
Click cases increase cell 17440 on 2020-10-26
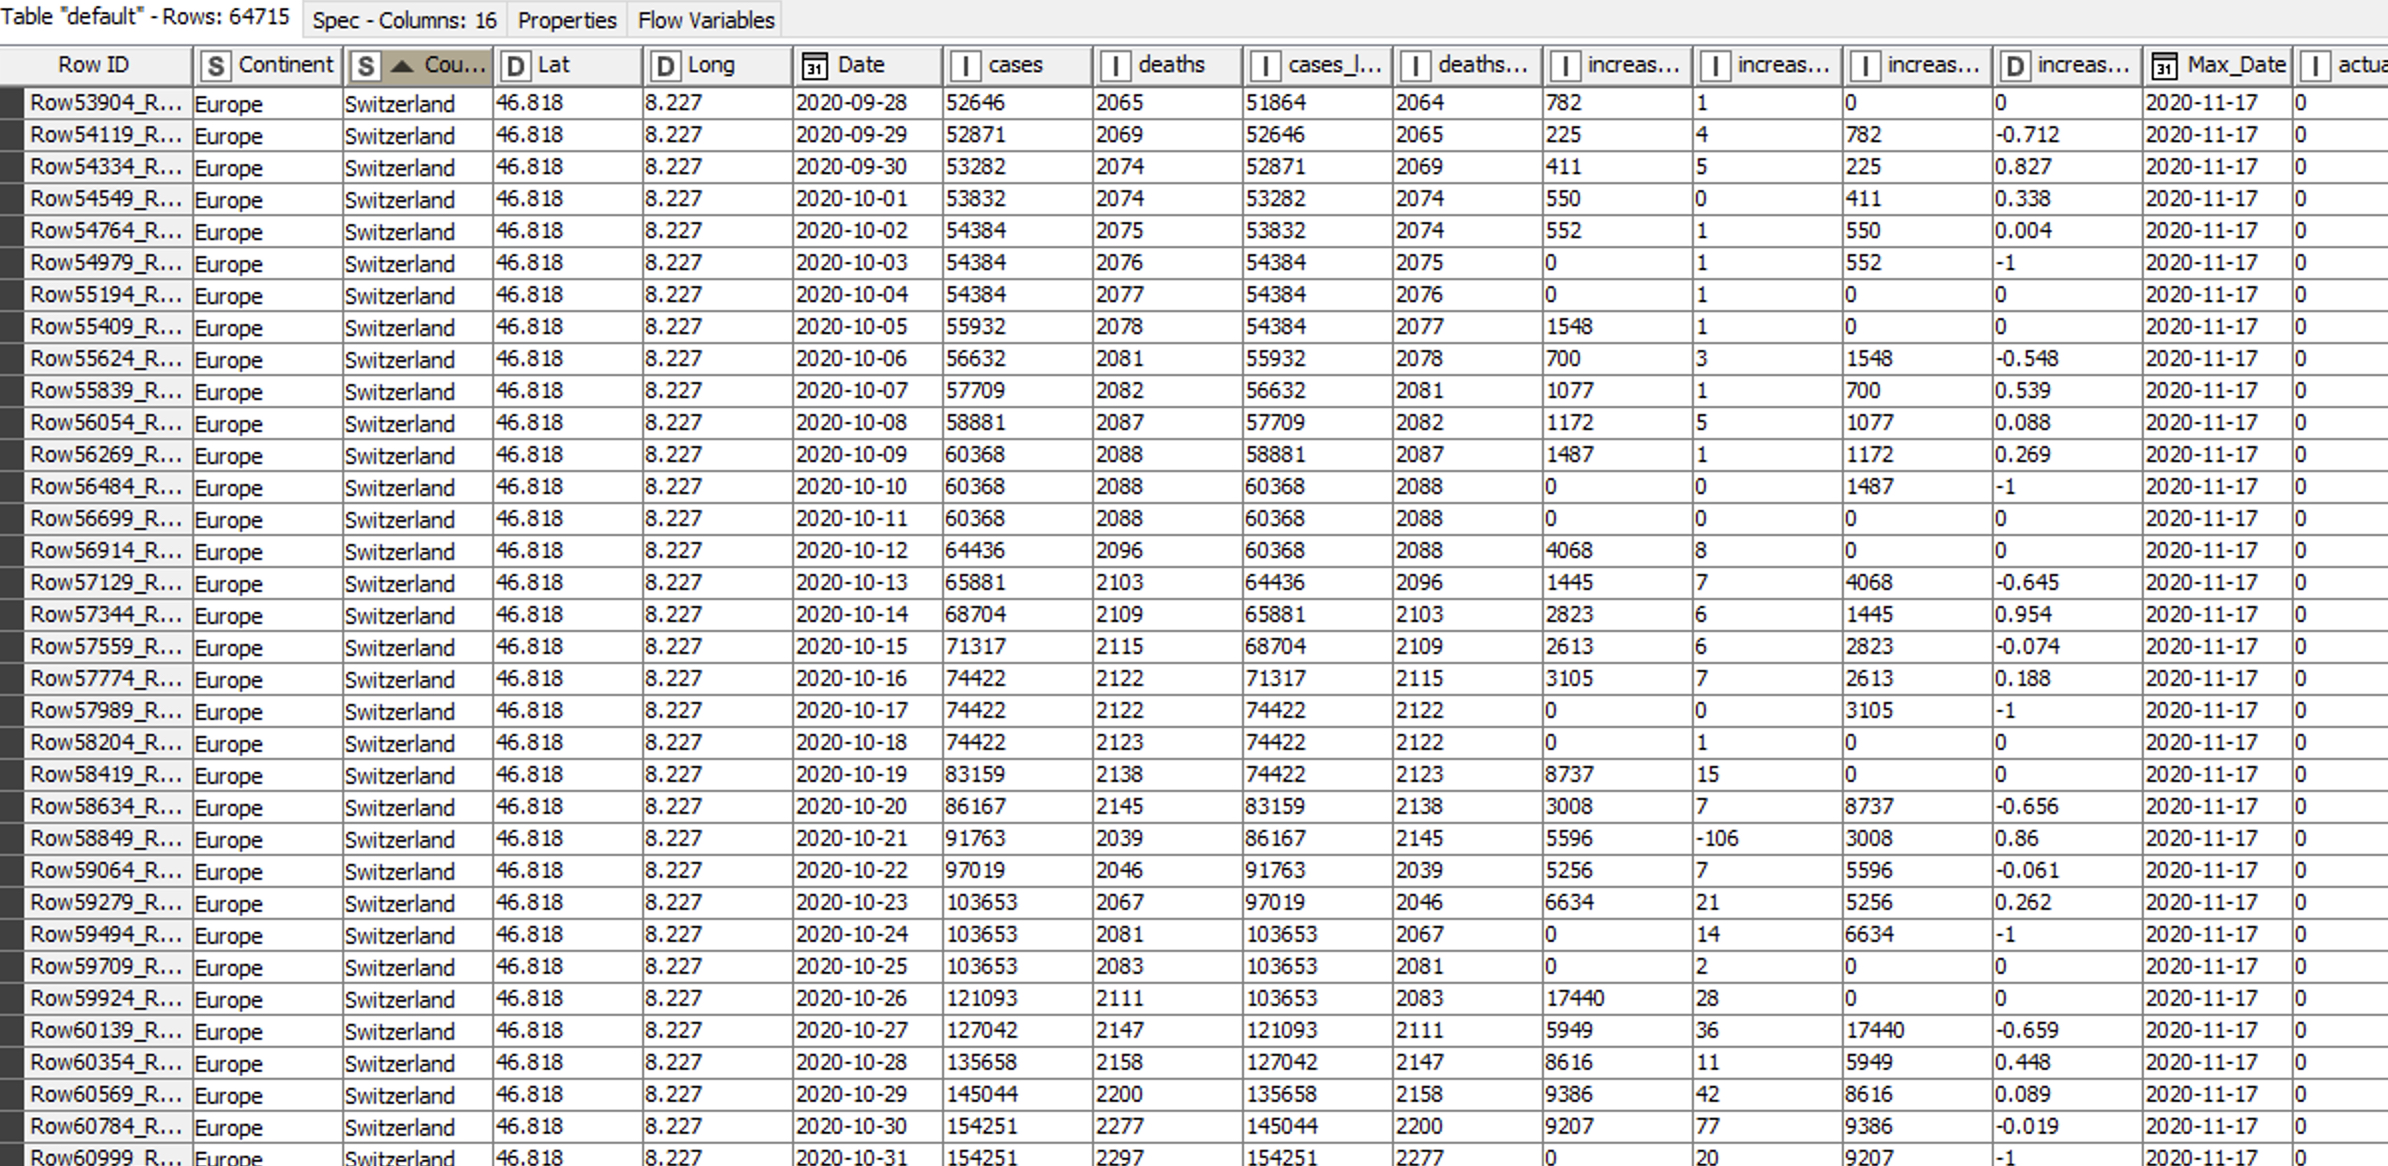pos(1617,999)
